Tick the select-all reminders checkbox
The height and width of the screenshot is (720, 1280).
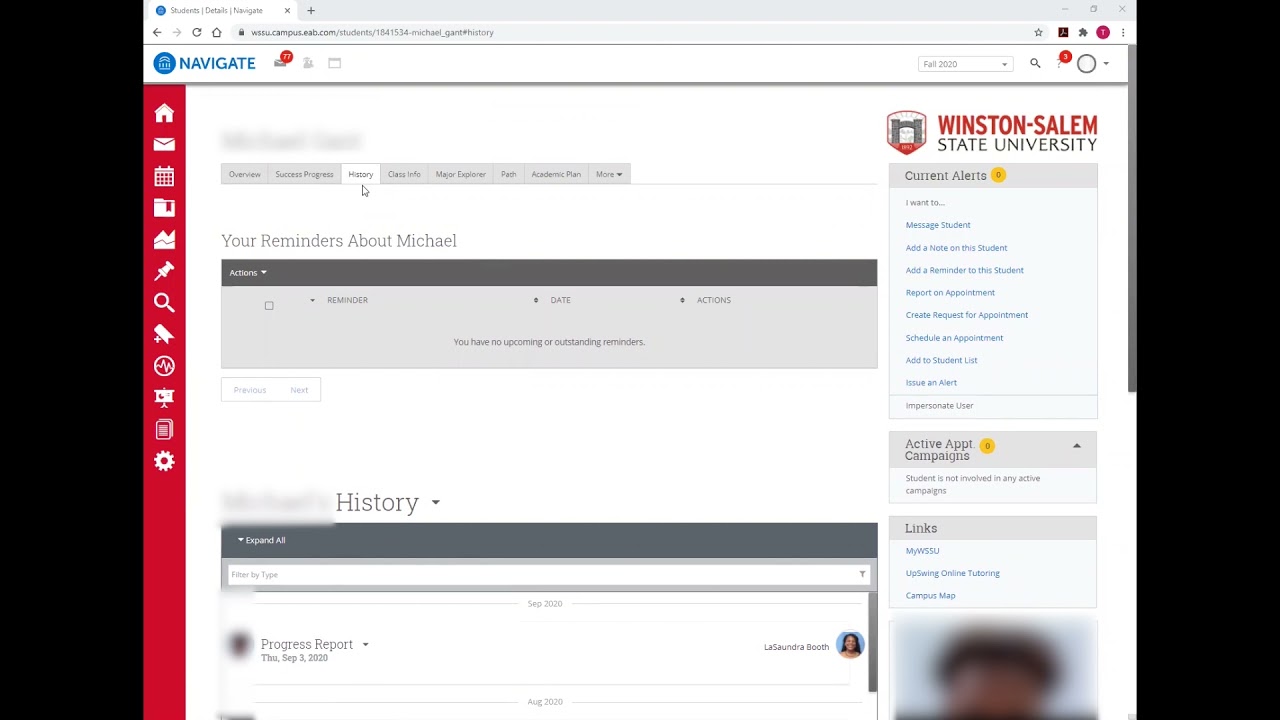269,305
